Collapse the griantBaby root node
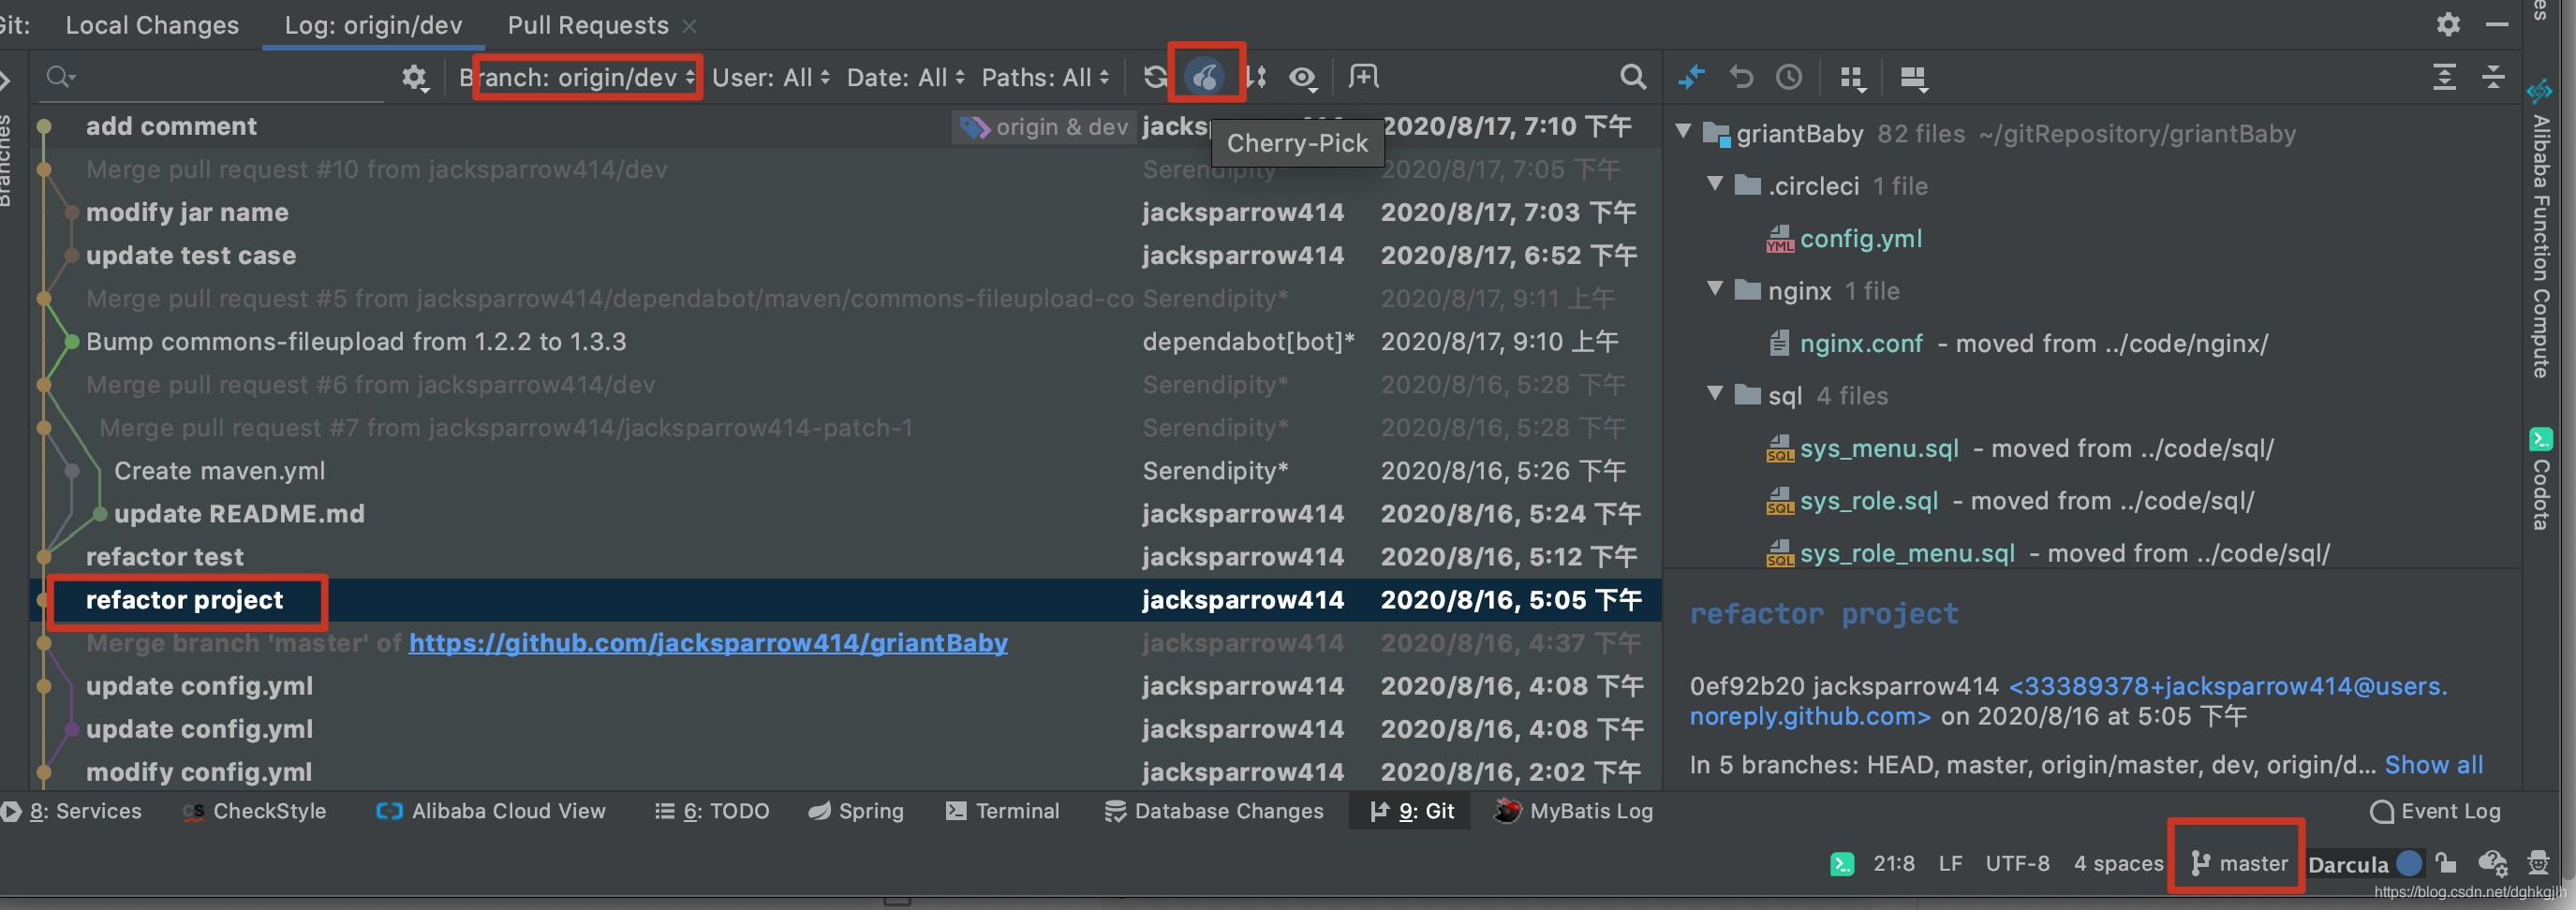 (x=1683, y=131)
